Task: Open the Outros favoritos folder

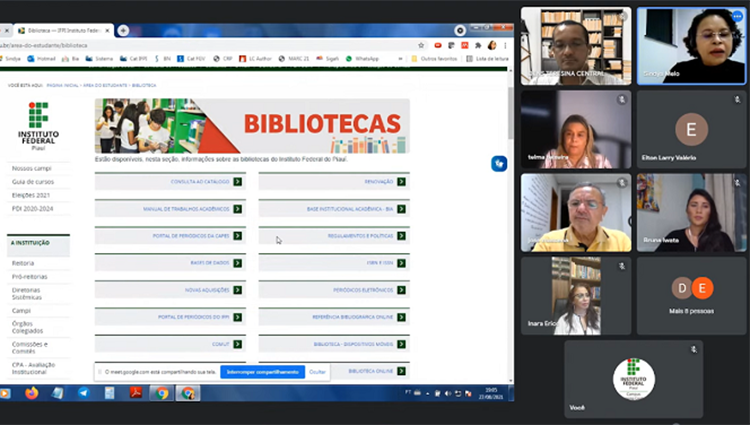Action: [434, 59]
